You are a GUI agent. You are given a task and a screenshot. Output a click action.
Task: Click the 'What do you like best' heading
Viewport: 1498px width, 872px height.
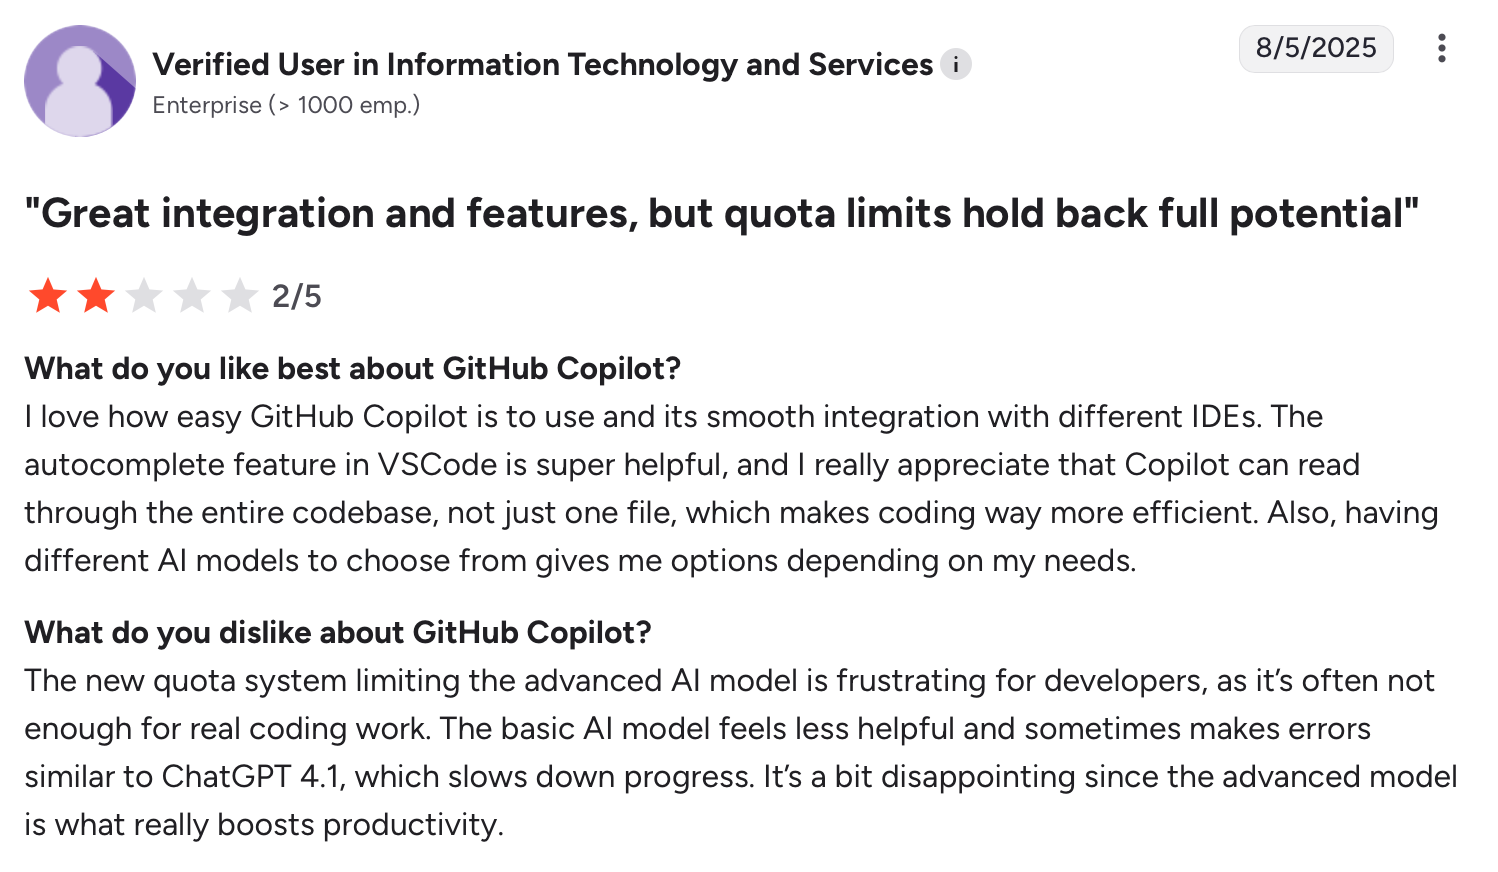353,368
